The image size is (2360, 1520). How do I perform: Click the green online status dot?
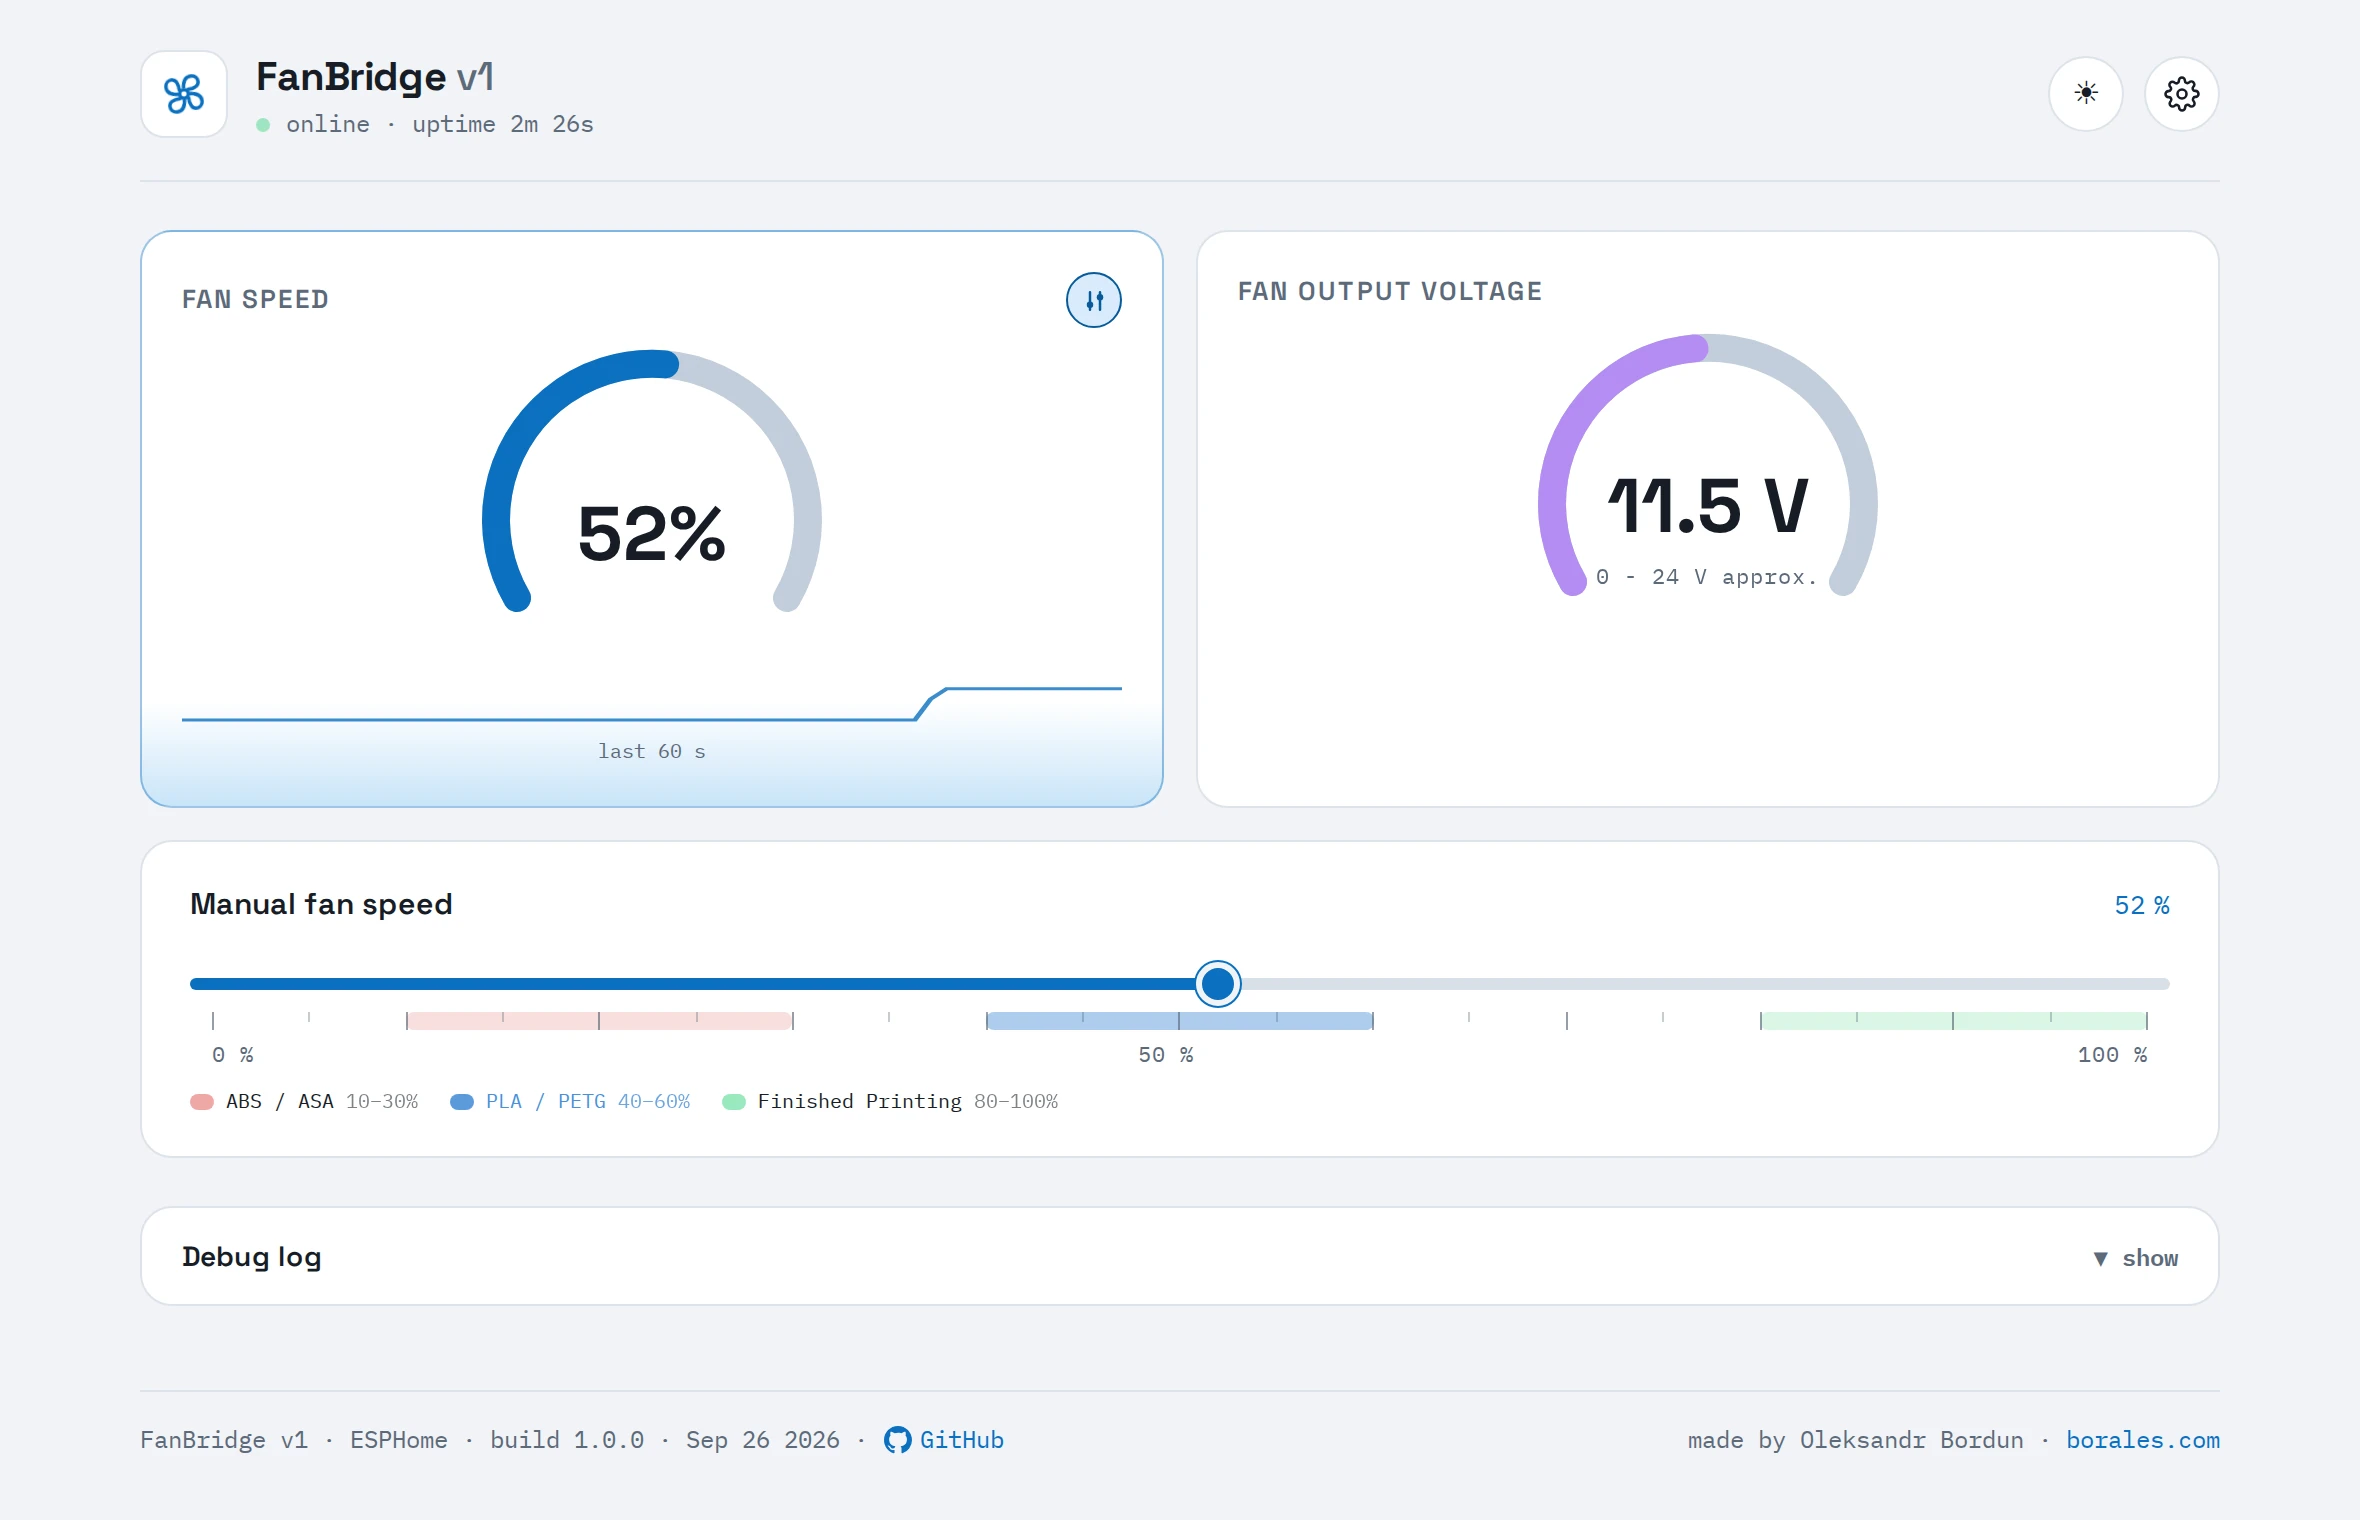[x=263, y=125]
